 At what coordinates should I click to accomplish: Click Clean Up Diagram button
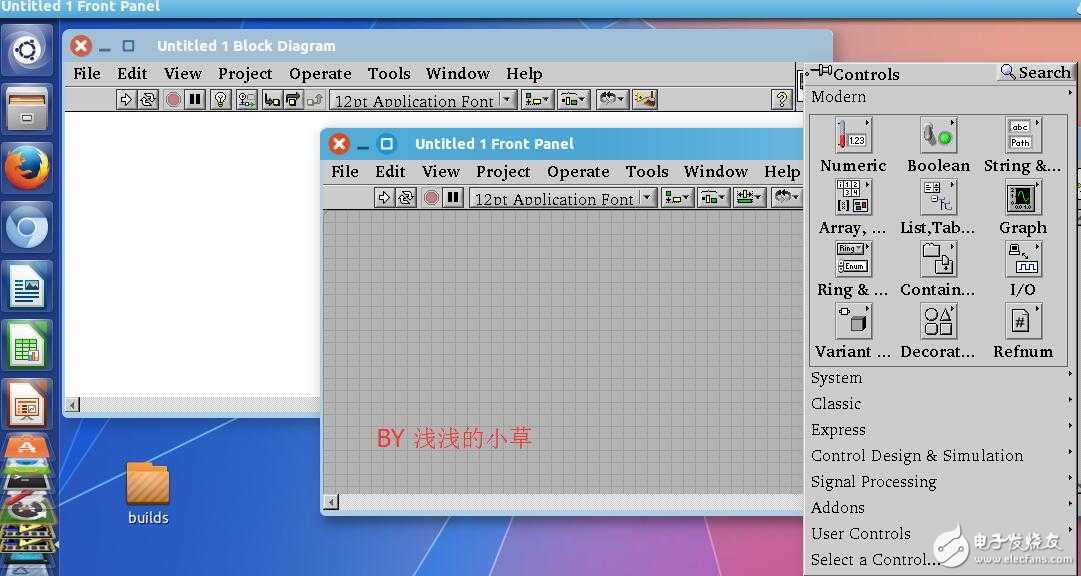coord(645,100)
